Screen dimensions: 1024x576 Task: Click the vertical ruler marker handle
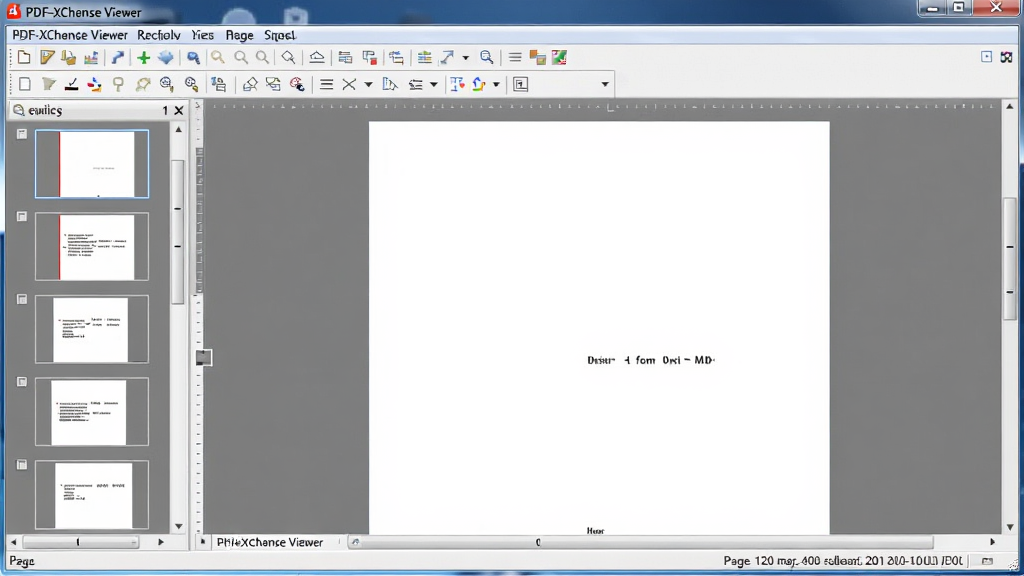204,357
